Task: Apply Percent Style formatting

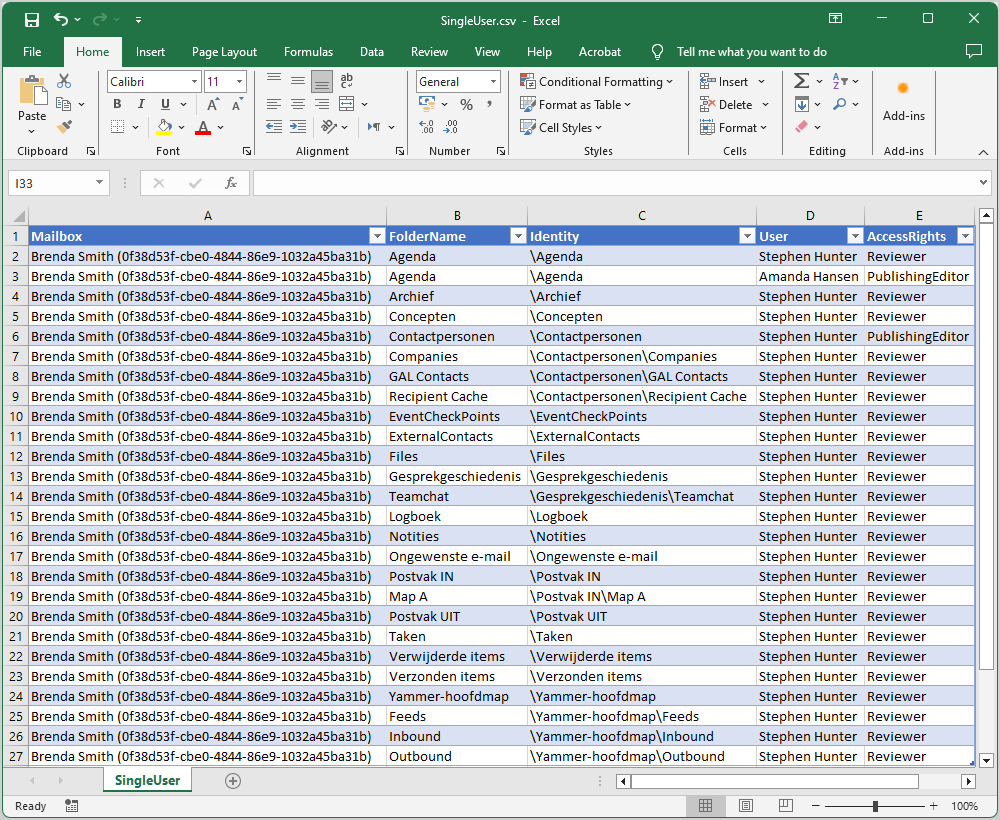Action: pyautogui.click(x=467, y=104)
